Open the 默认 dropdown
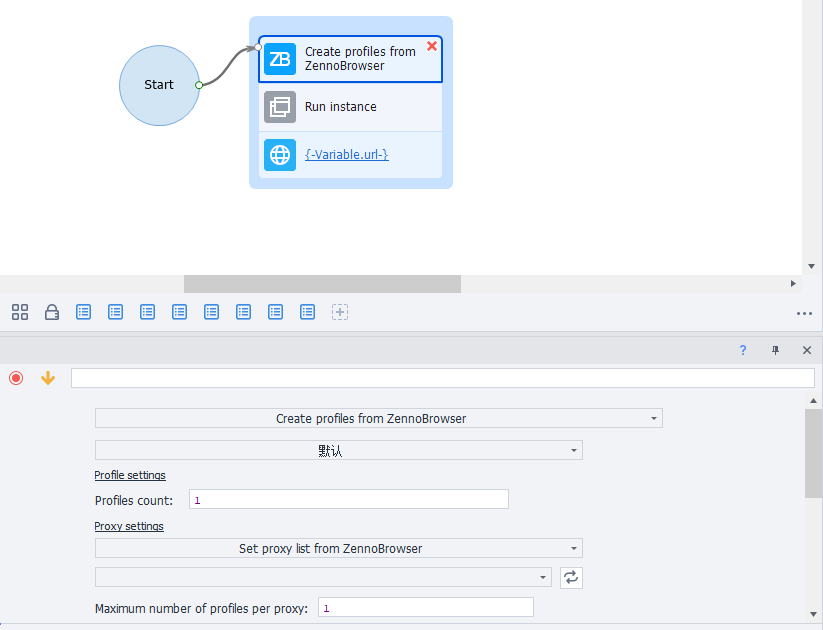 point(339,450)
